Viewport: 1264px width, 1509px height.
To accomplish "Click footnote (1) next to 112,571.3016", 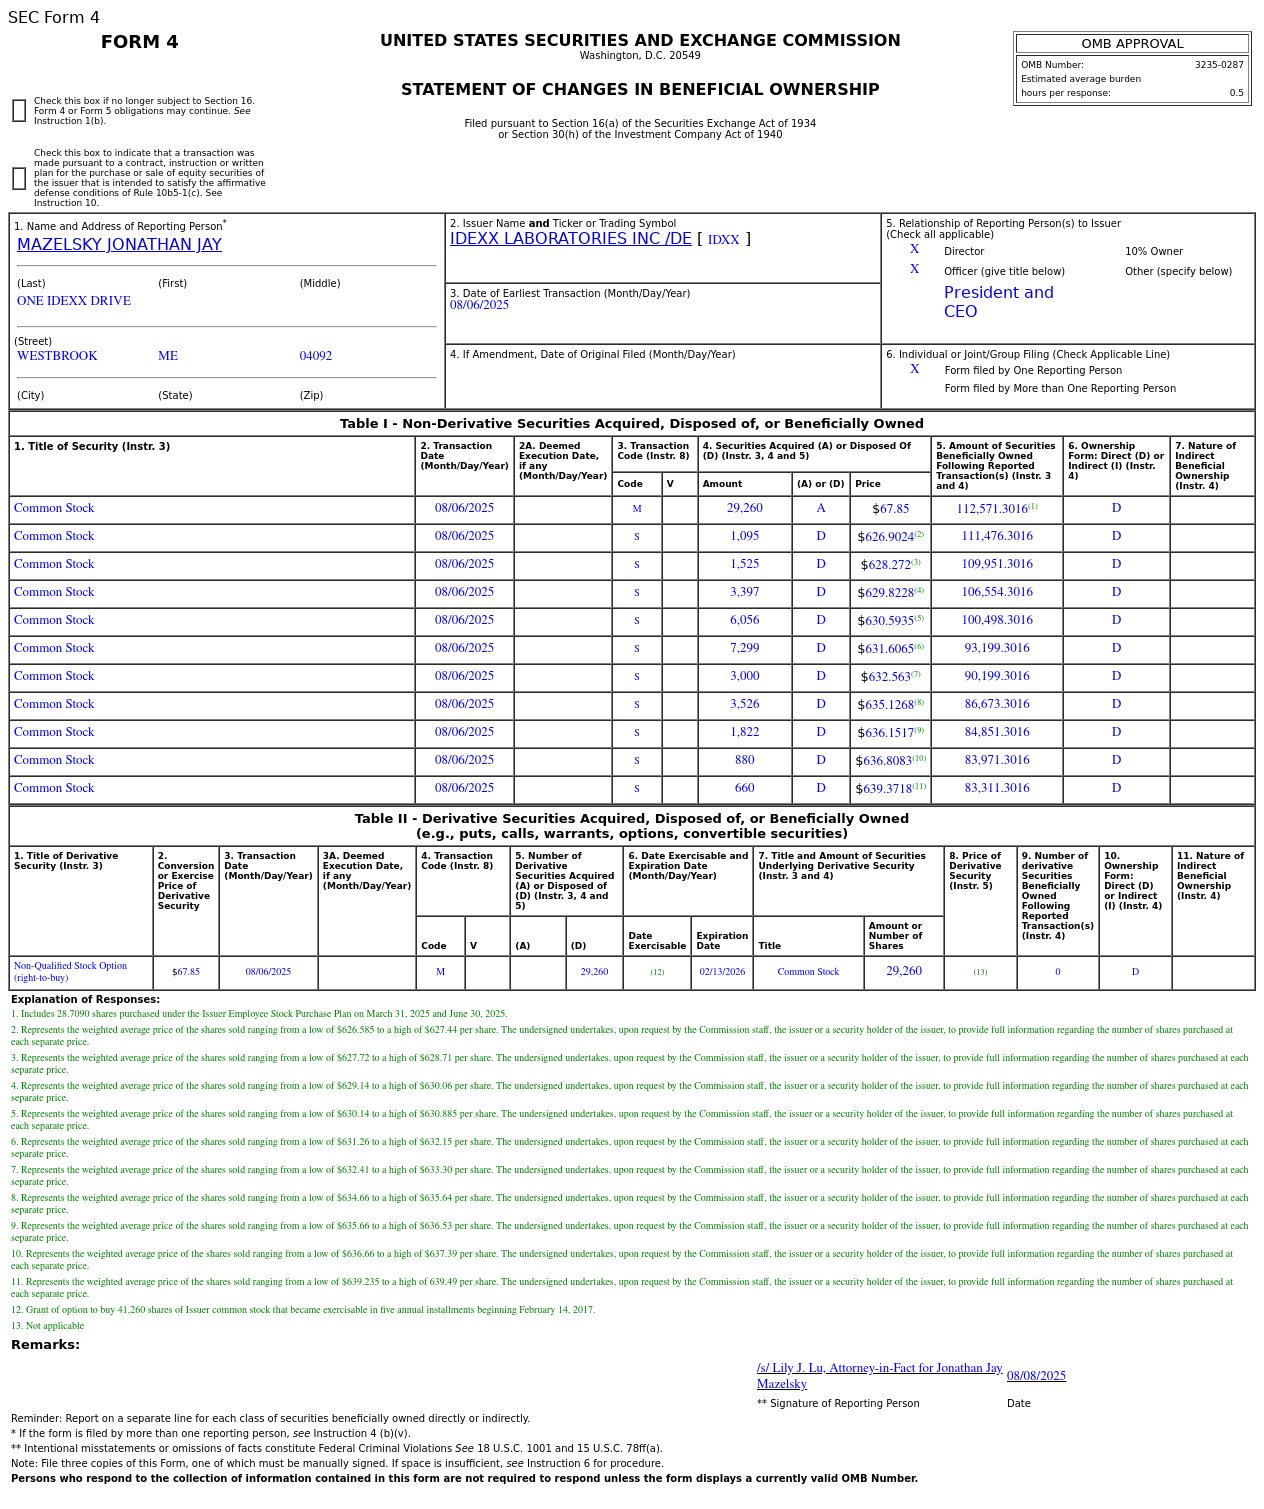I will point(1033,507).
